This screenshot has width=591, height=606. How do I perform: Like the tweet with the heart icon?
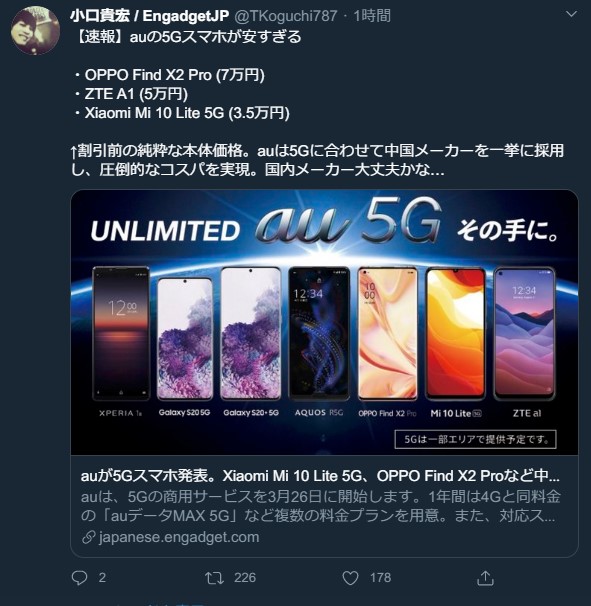(x=351, y=578)
